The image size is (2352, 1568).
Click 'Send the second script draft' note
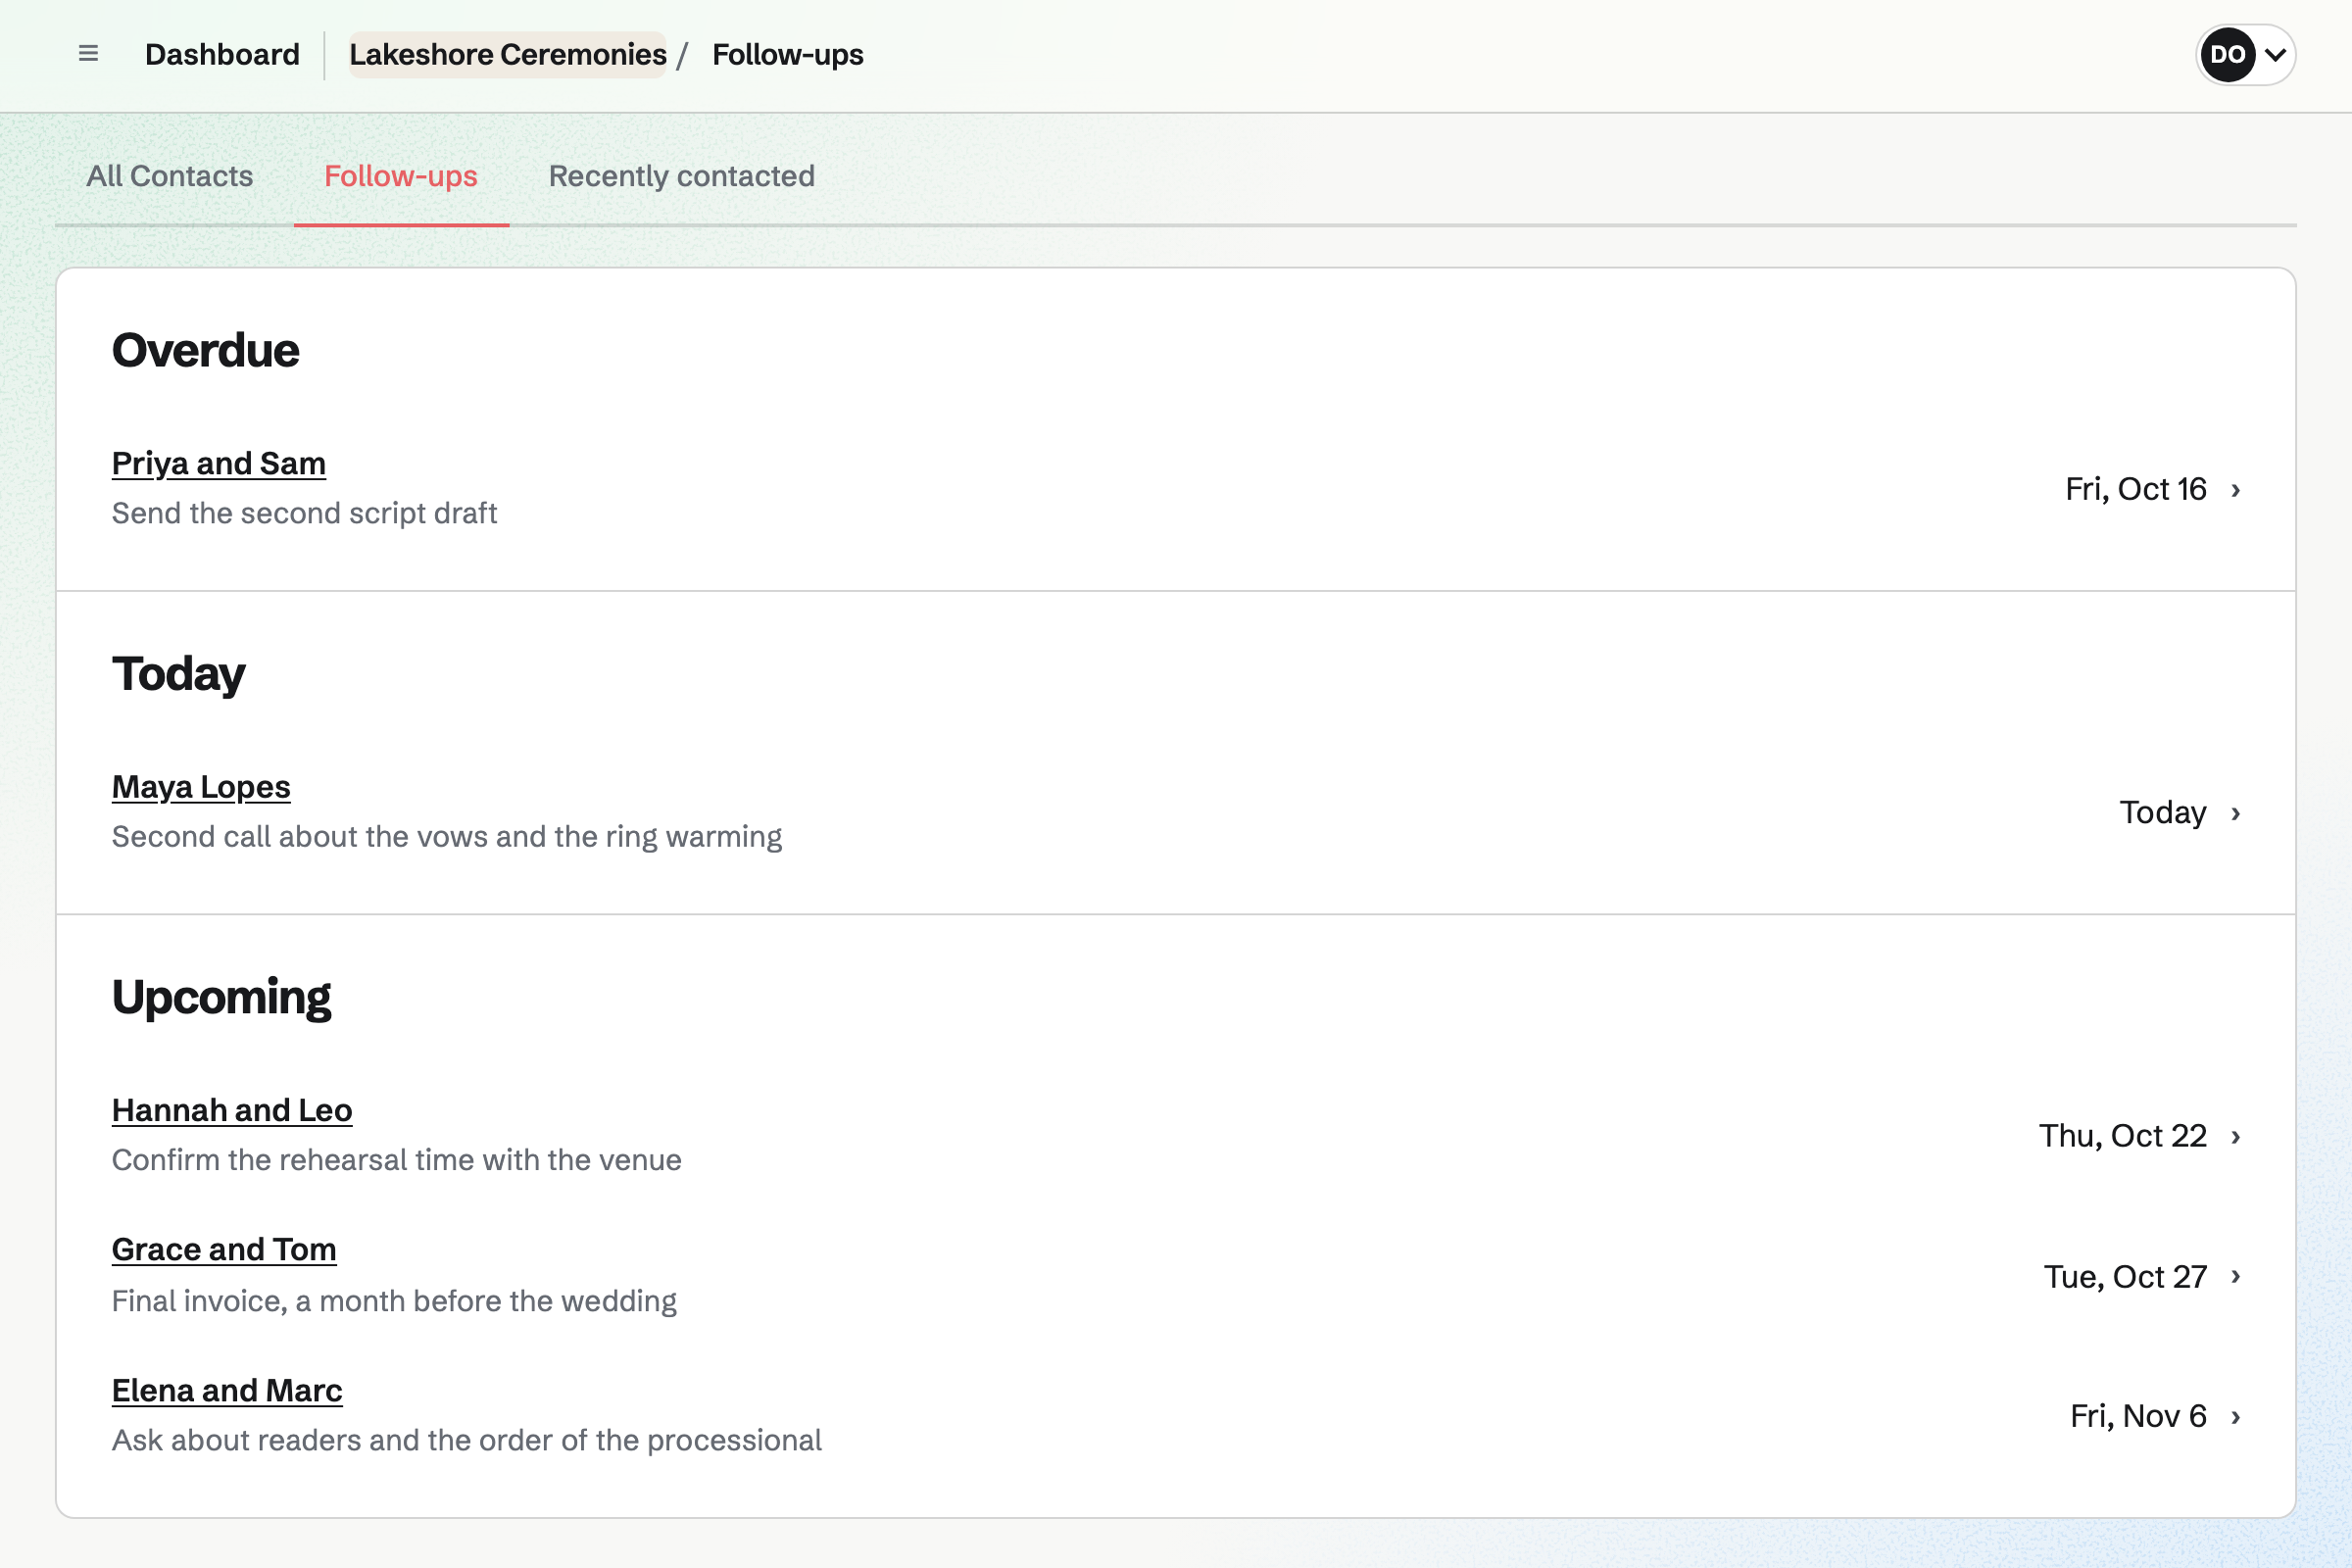tap(304, 513)
